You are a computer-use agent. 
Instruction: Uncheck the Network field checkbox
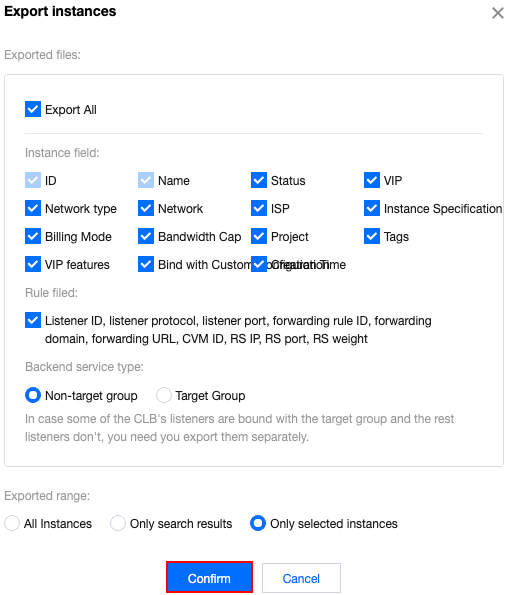pyautogui.click(x=146, y=208)
